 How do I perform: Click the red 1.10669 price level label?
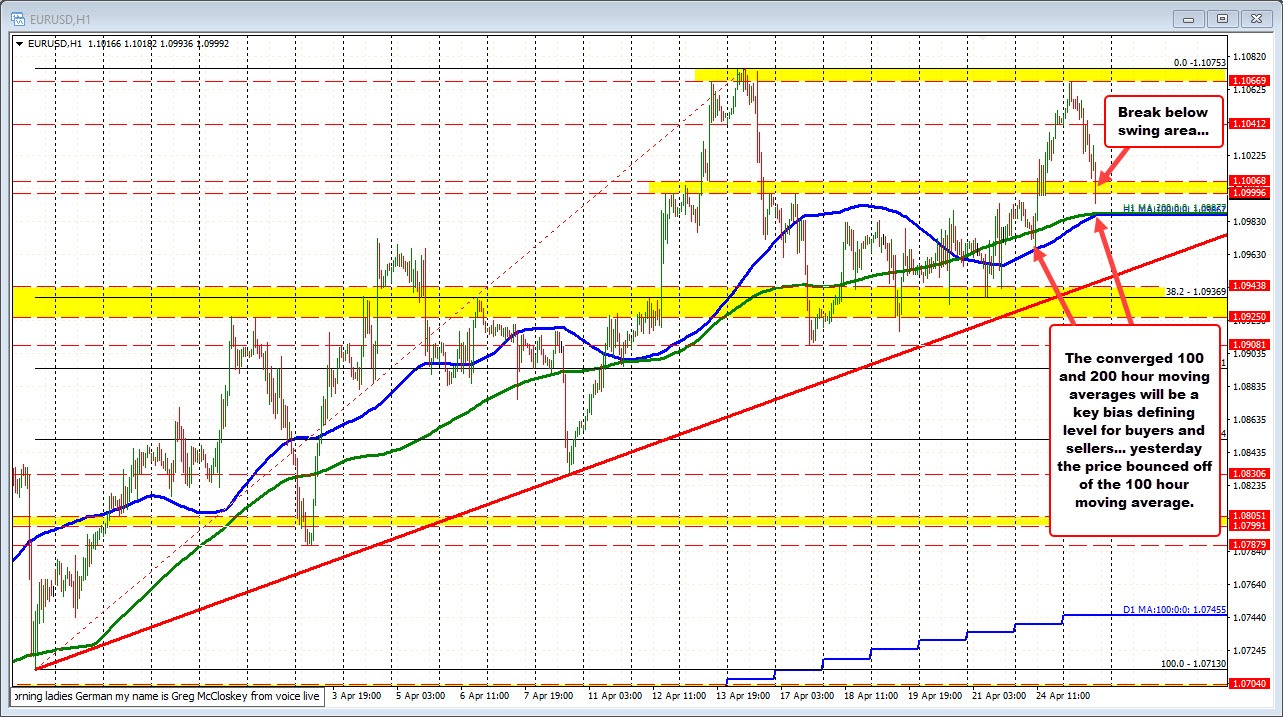1250,80
